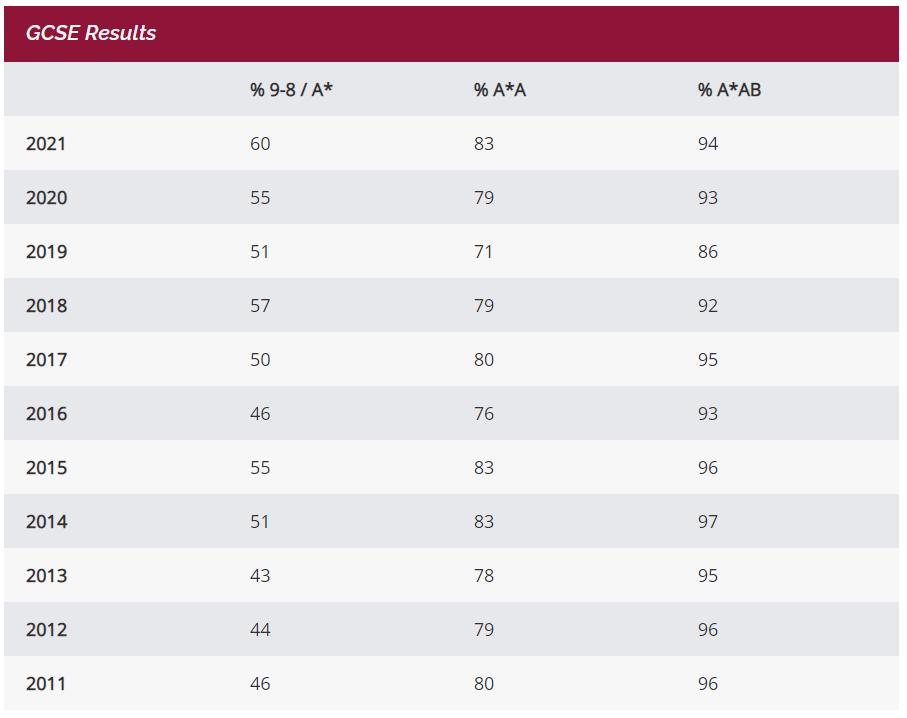Click the 2017 row label
Screen dimensions: 907x718
click(46, 360)
